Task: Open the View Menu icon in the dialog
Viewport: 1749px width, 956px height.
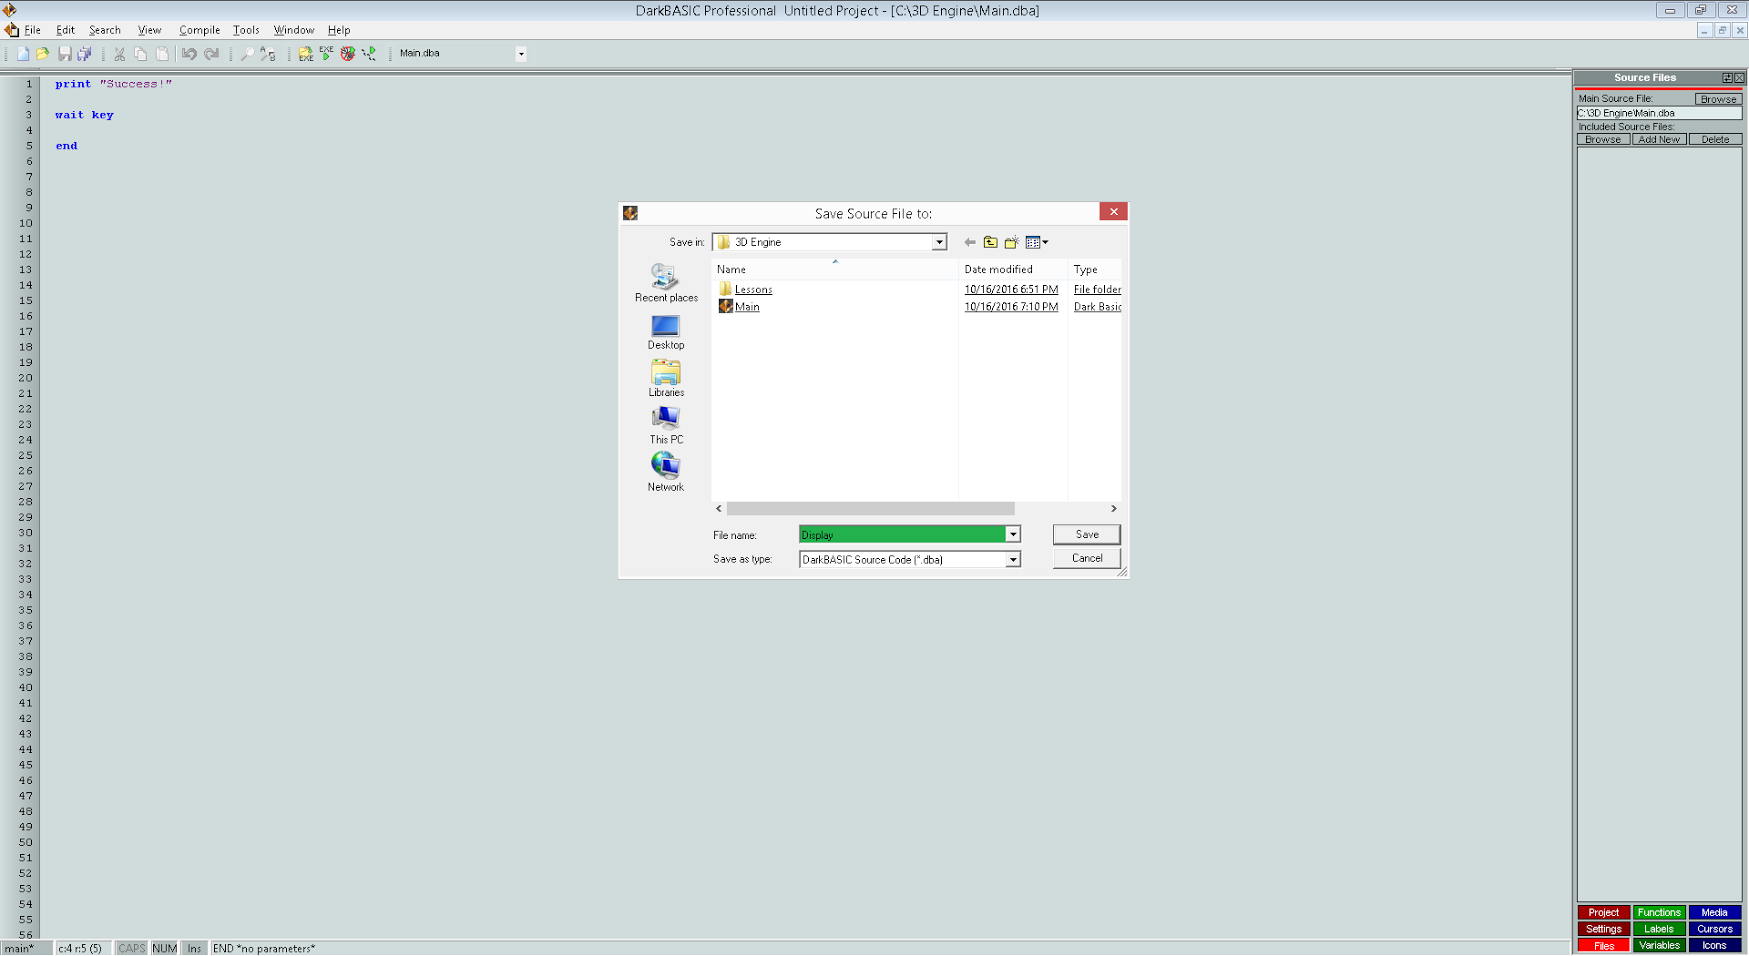Action: coord(1036,242)
